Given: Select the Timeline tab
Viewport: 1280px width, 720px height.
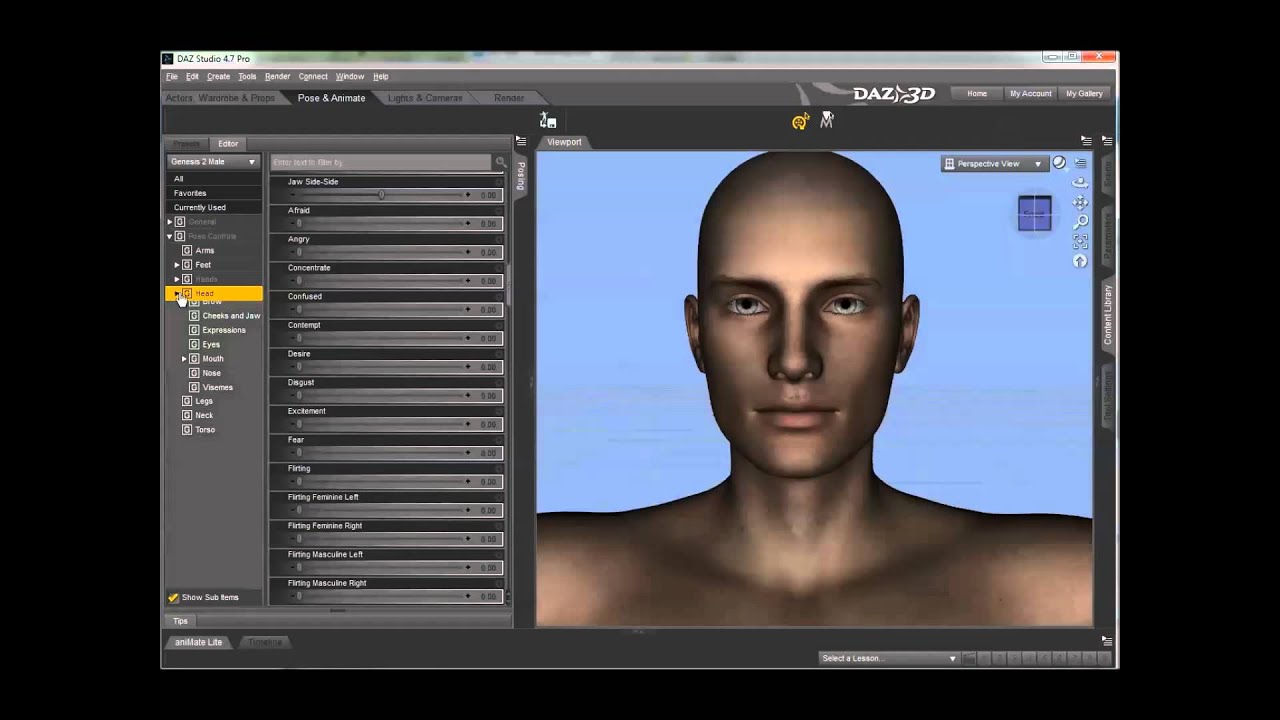Looking at the screenshot, I should [265, 642].
